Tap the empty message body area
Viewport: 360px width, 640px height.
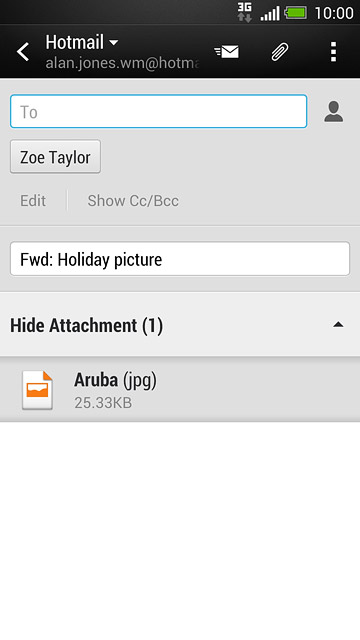pos(180,531)
